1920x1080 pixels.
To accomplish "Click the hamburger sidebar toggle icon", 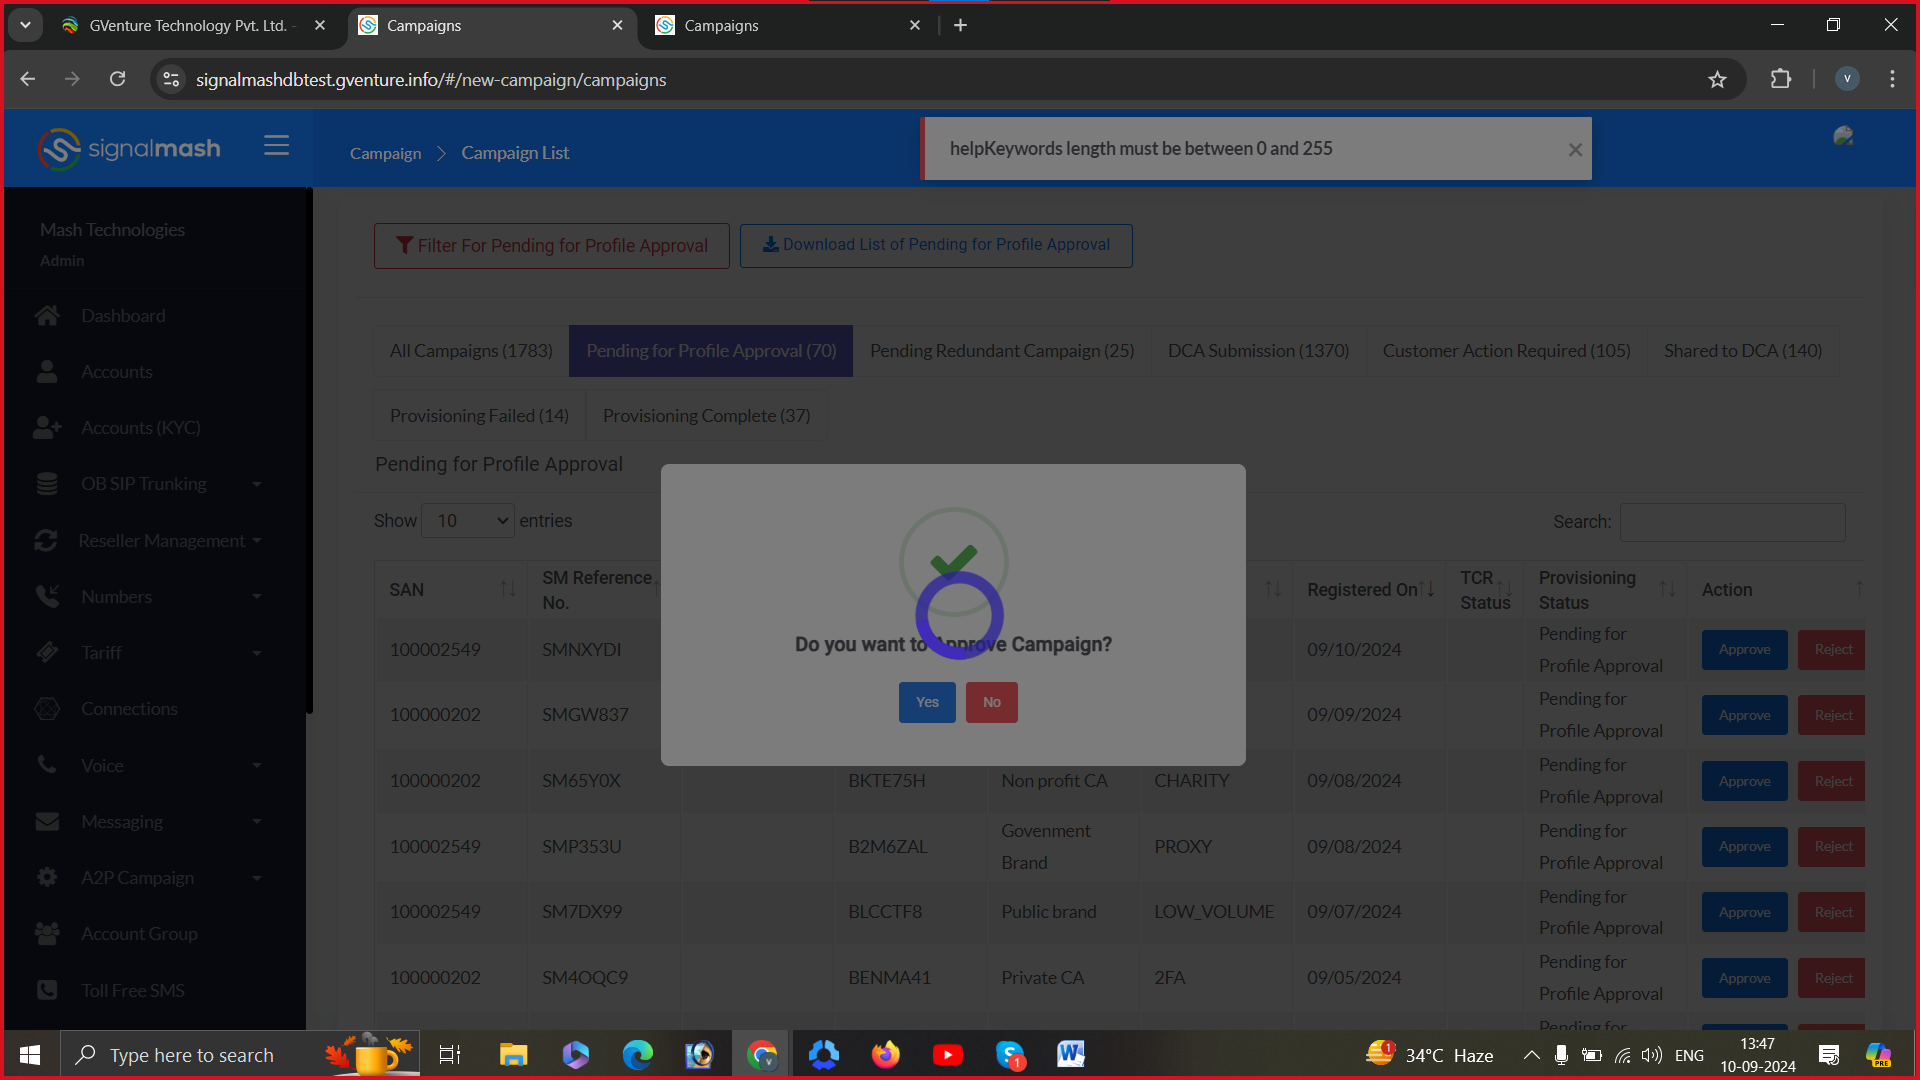I will [276, 146].
